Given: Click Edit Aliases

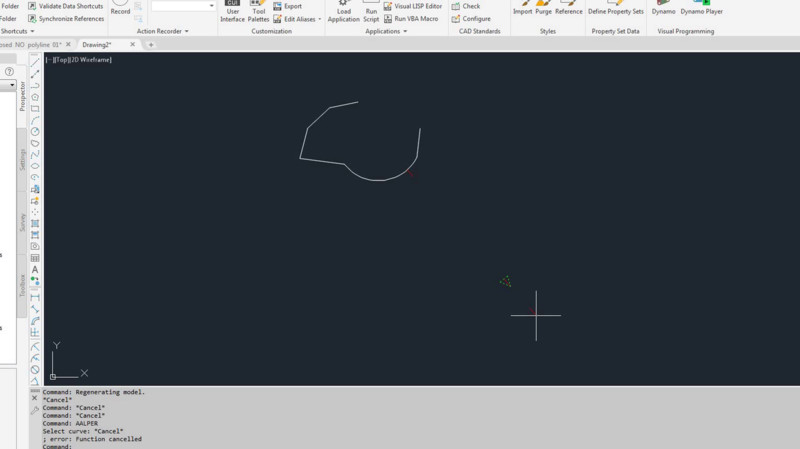Looking at the screenshot, I should 294,19.
